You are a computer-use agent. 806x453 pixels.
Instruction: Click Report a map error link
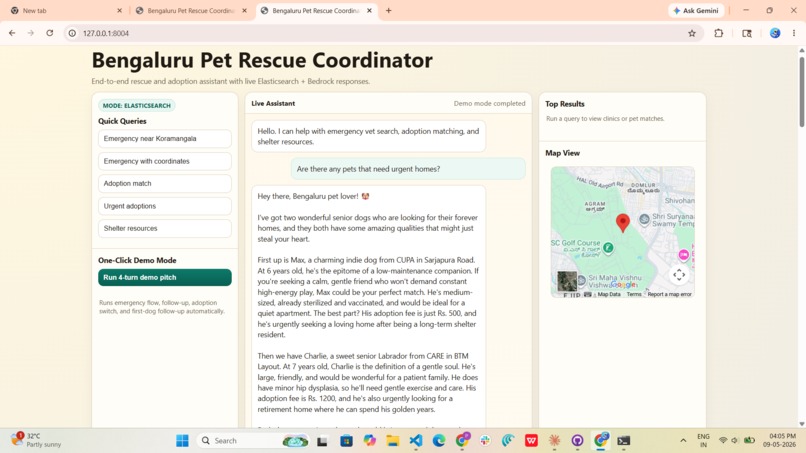669,295
